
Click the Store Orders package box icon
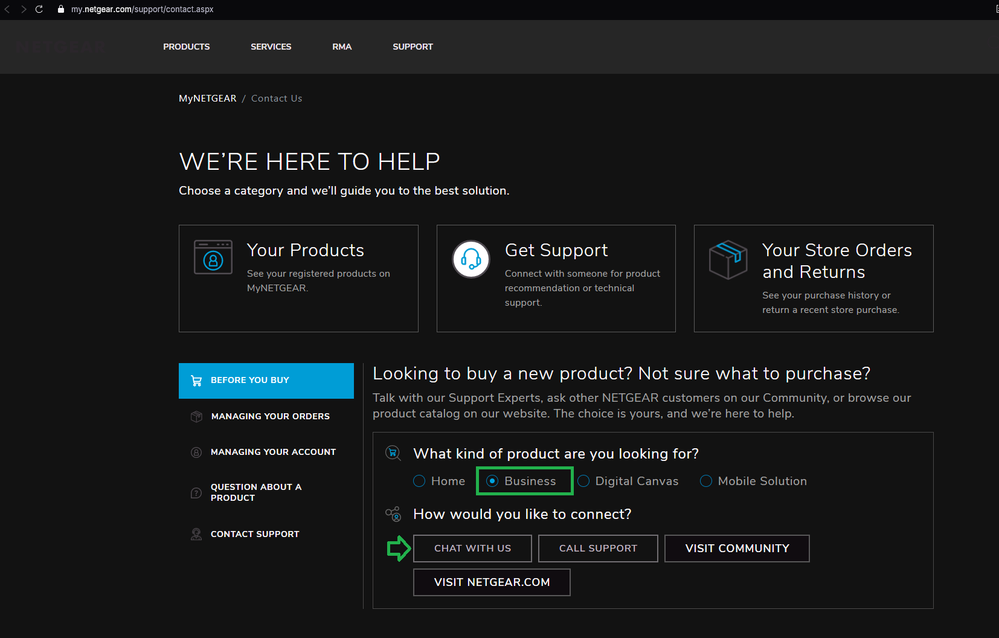tap(728, 259)
